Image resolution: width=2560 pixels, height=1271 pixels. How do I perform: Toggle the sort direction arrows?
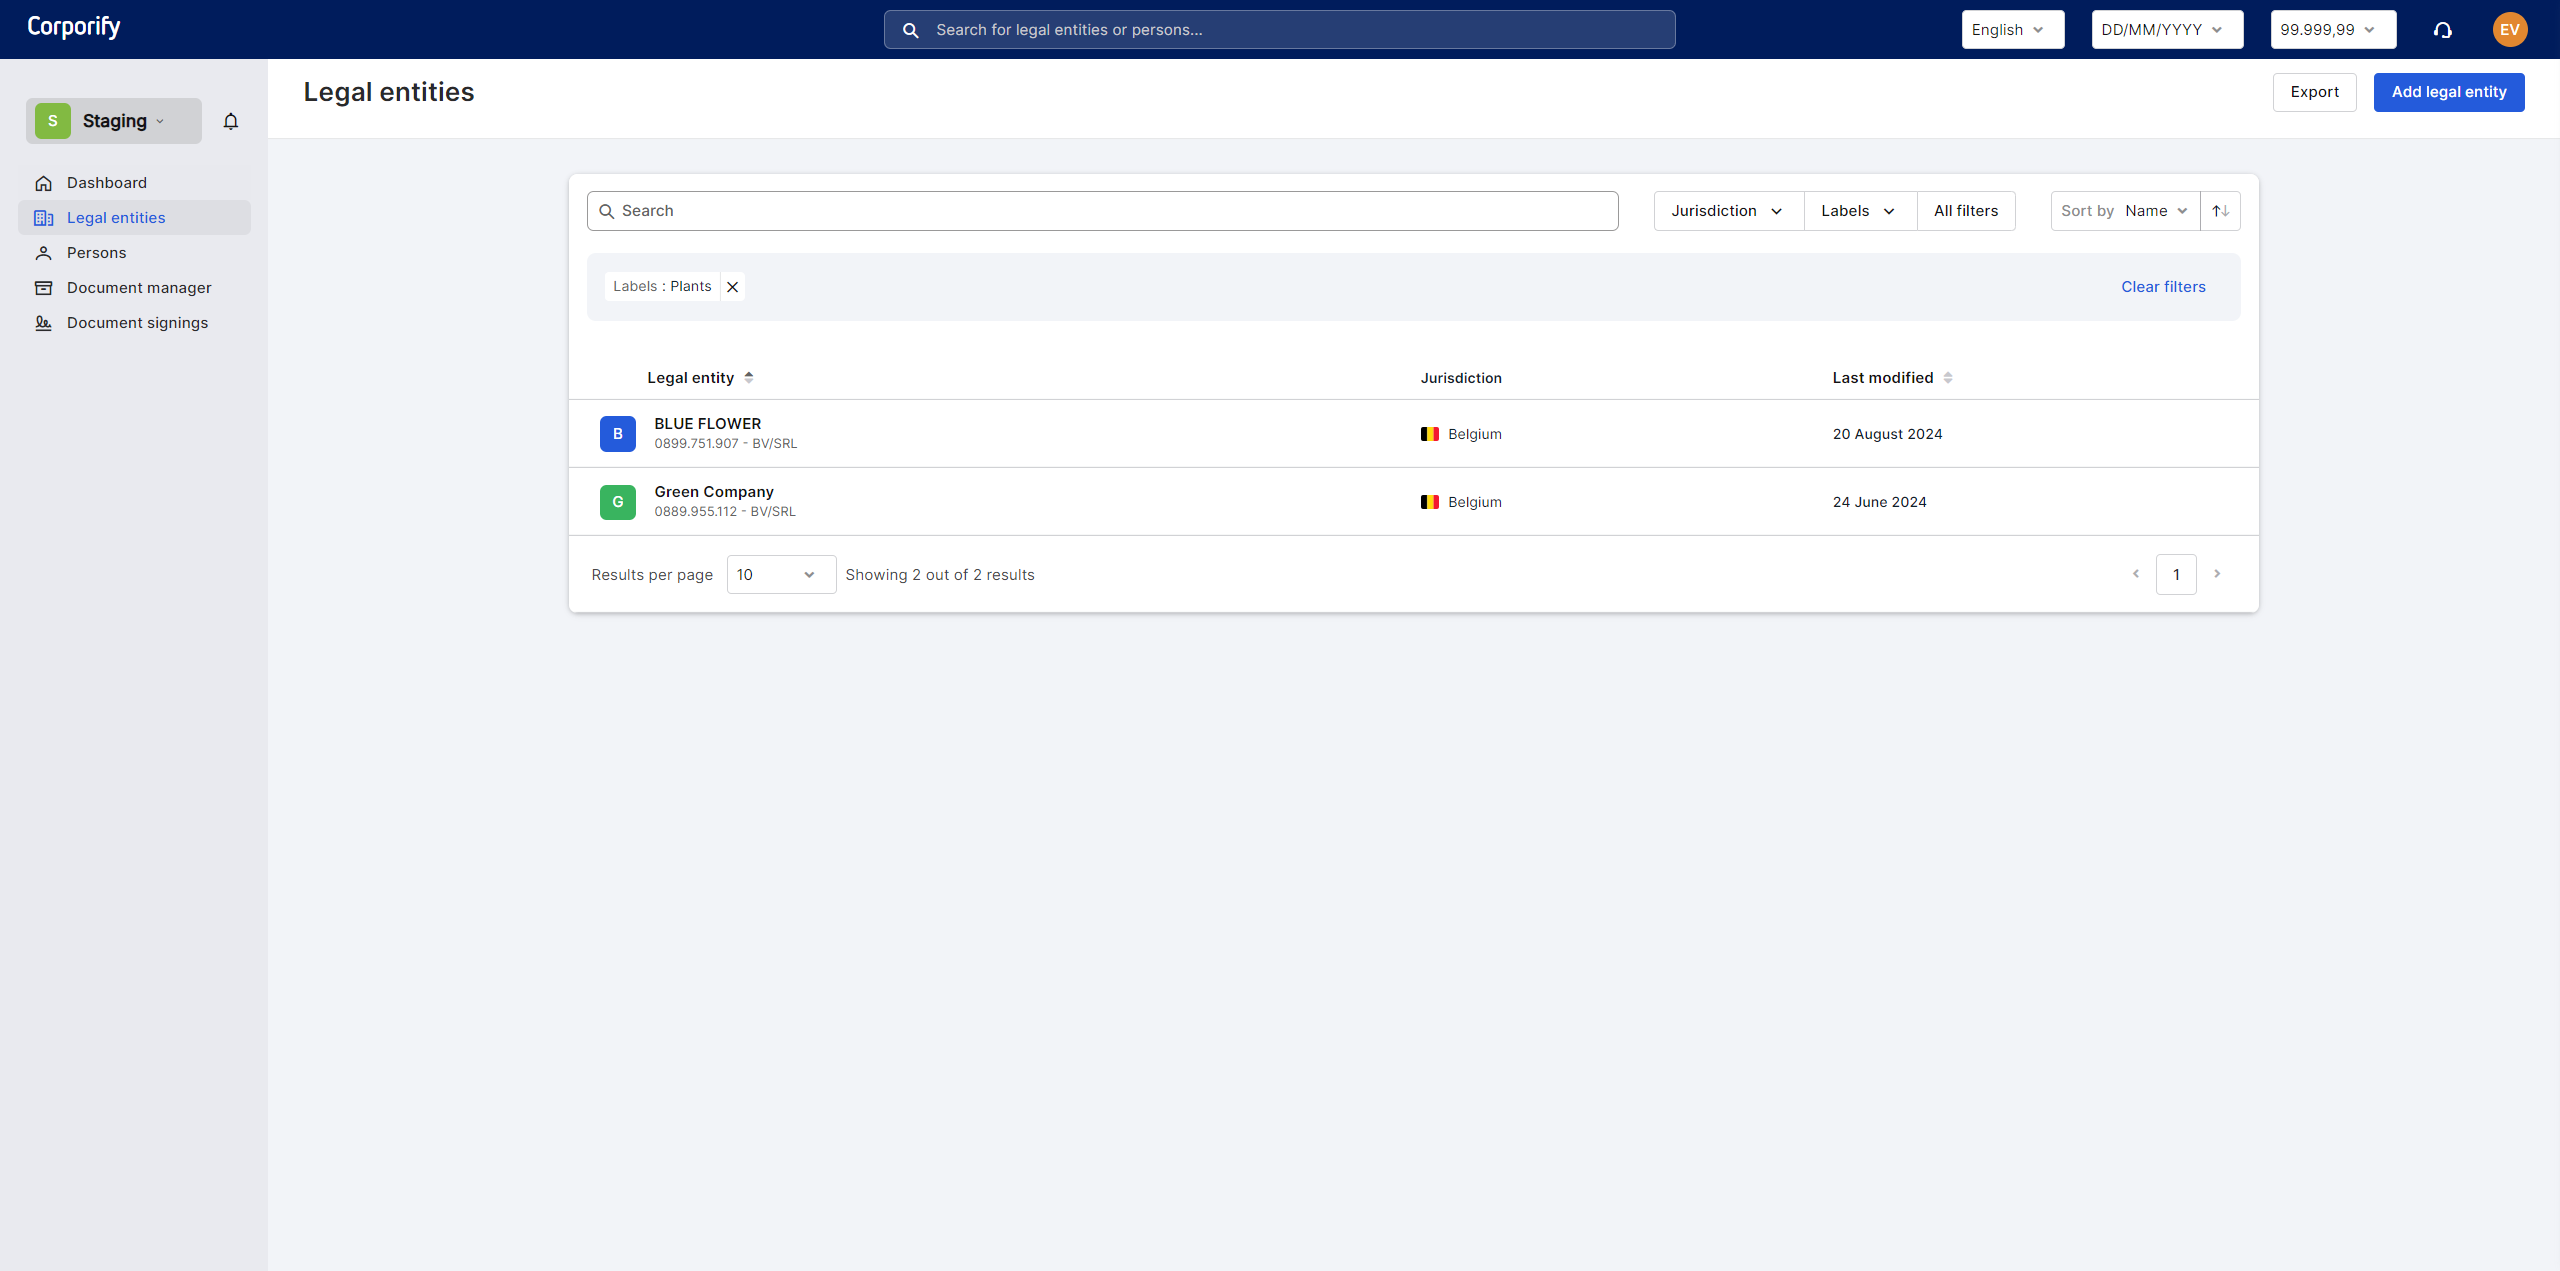click(x=2220, y=211)
